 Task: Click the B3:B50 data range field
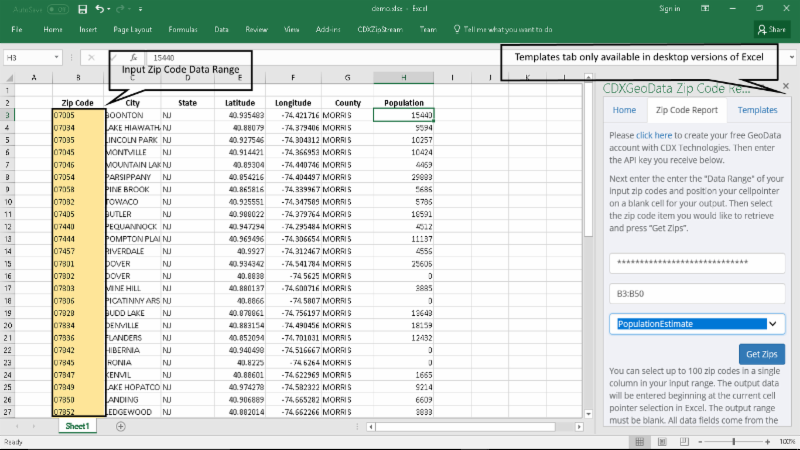pyautogui.click(x=697, y=294)
